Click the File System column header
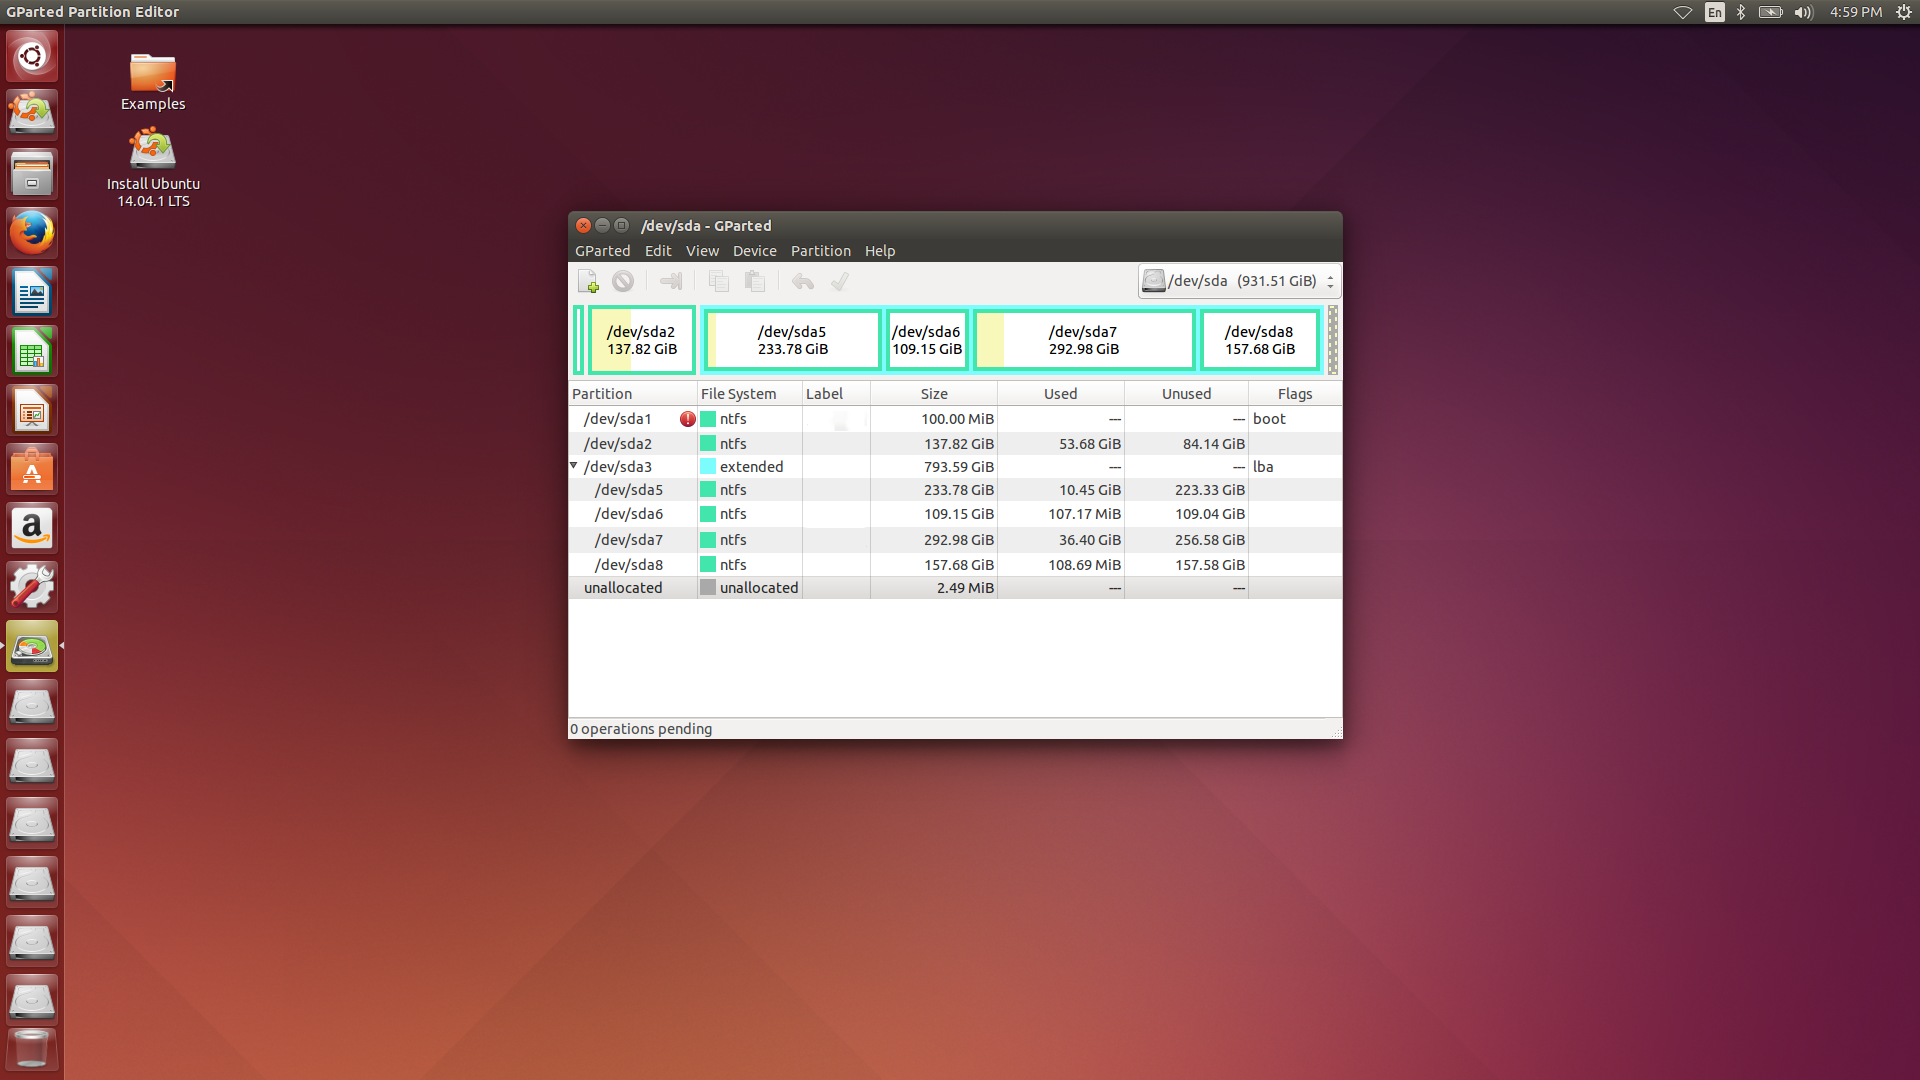The image size is (1920, 1080). coord(750,394)
